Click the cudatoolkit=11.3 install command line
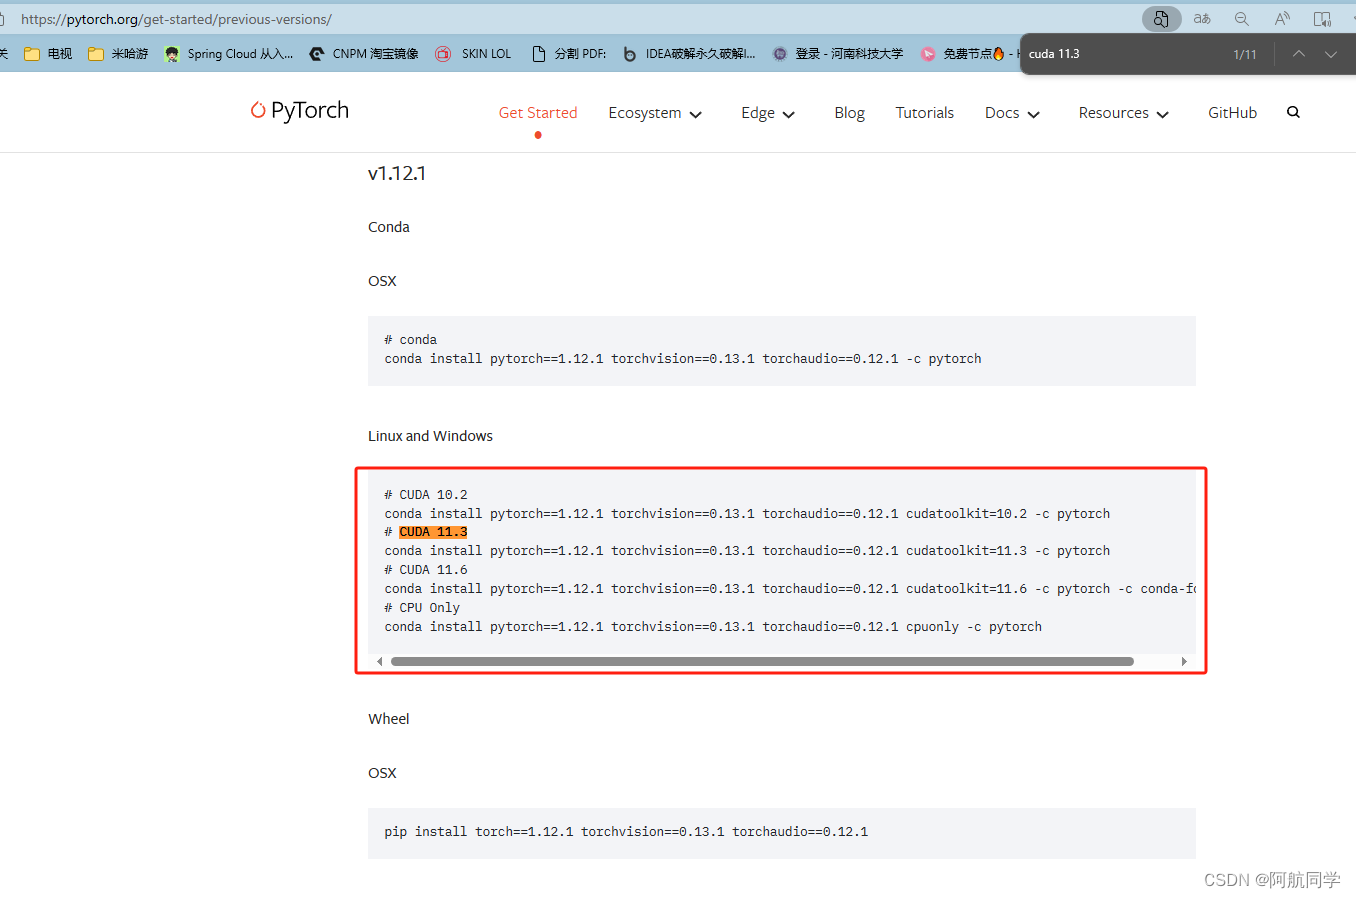This screenshot has height=898, width=1356. point(747,551)
